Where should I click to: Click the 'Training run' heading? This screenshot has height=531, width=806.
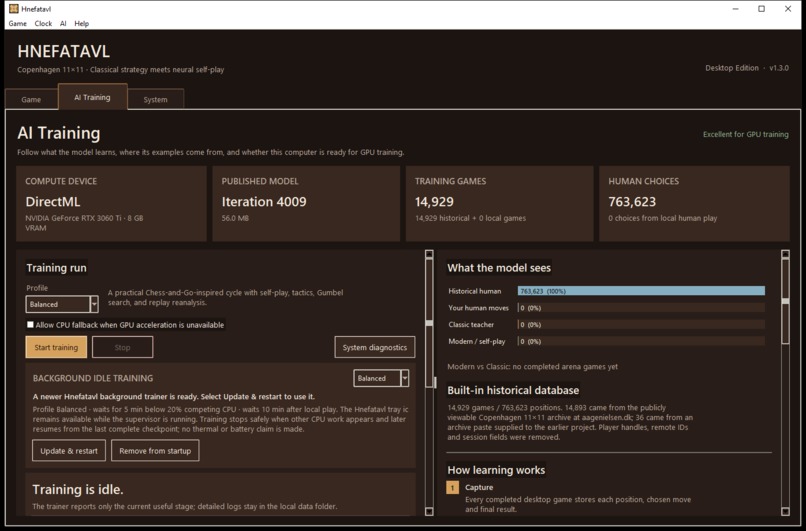[56, 268]
